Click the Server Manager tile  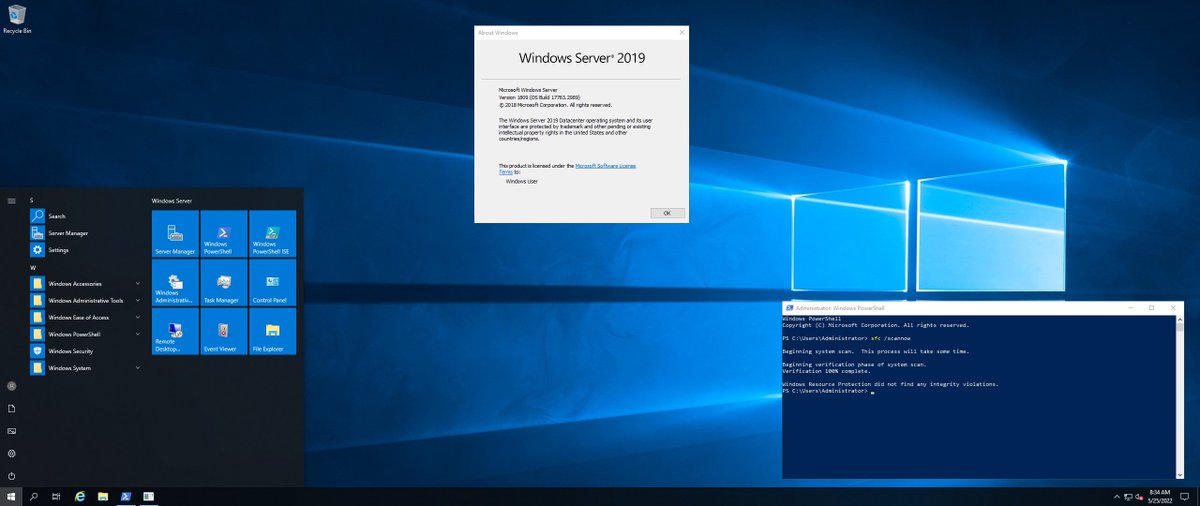pos(175,234)
